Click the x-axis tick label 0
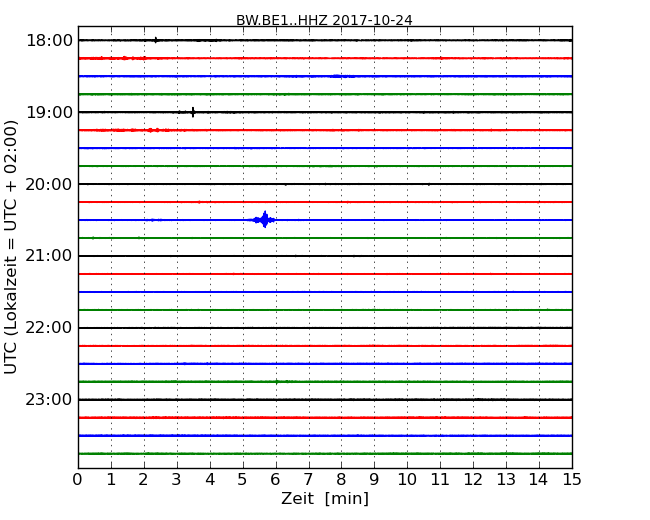Screen dimensions: 650x520 click(x=78, y=479)
